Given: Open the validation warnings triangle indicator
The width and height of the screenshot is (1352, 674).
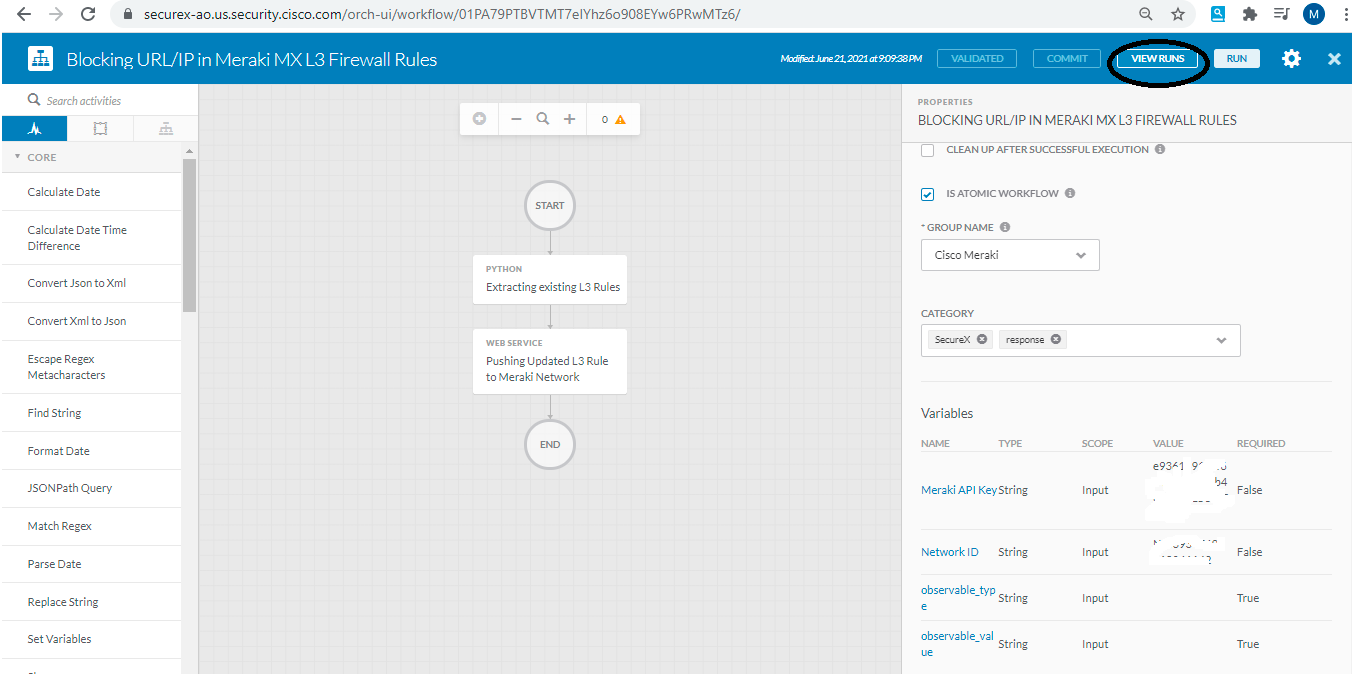Looking at the screenshot, I should click(620, 119).
